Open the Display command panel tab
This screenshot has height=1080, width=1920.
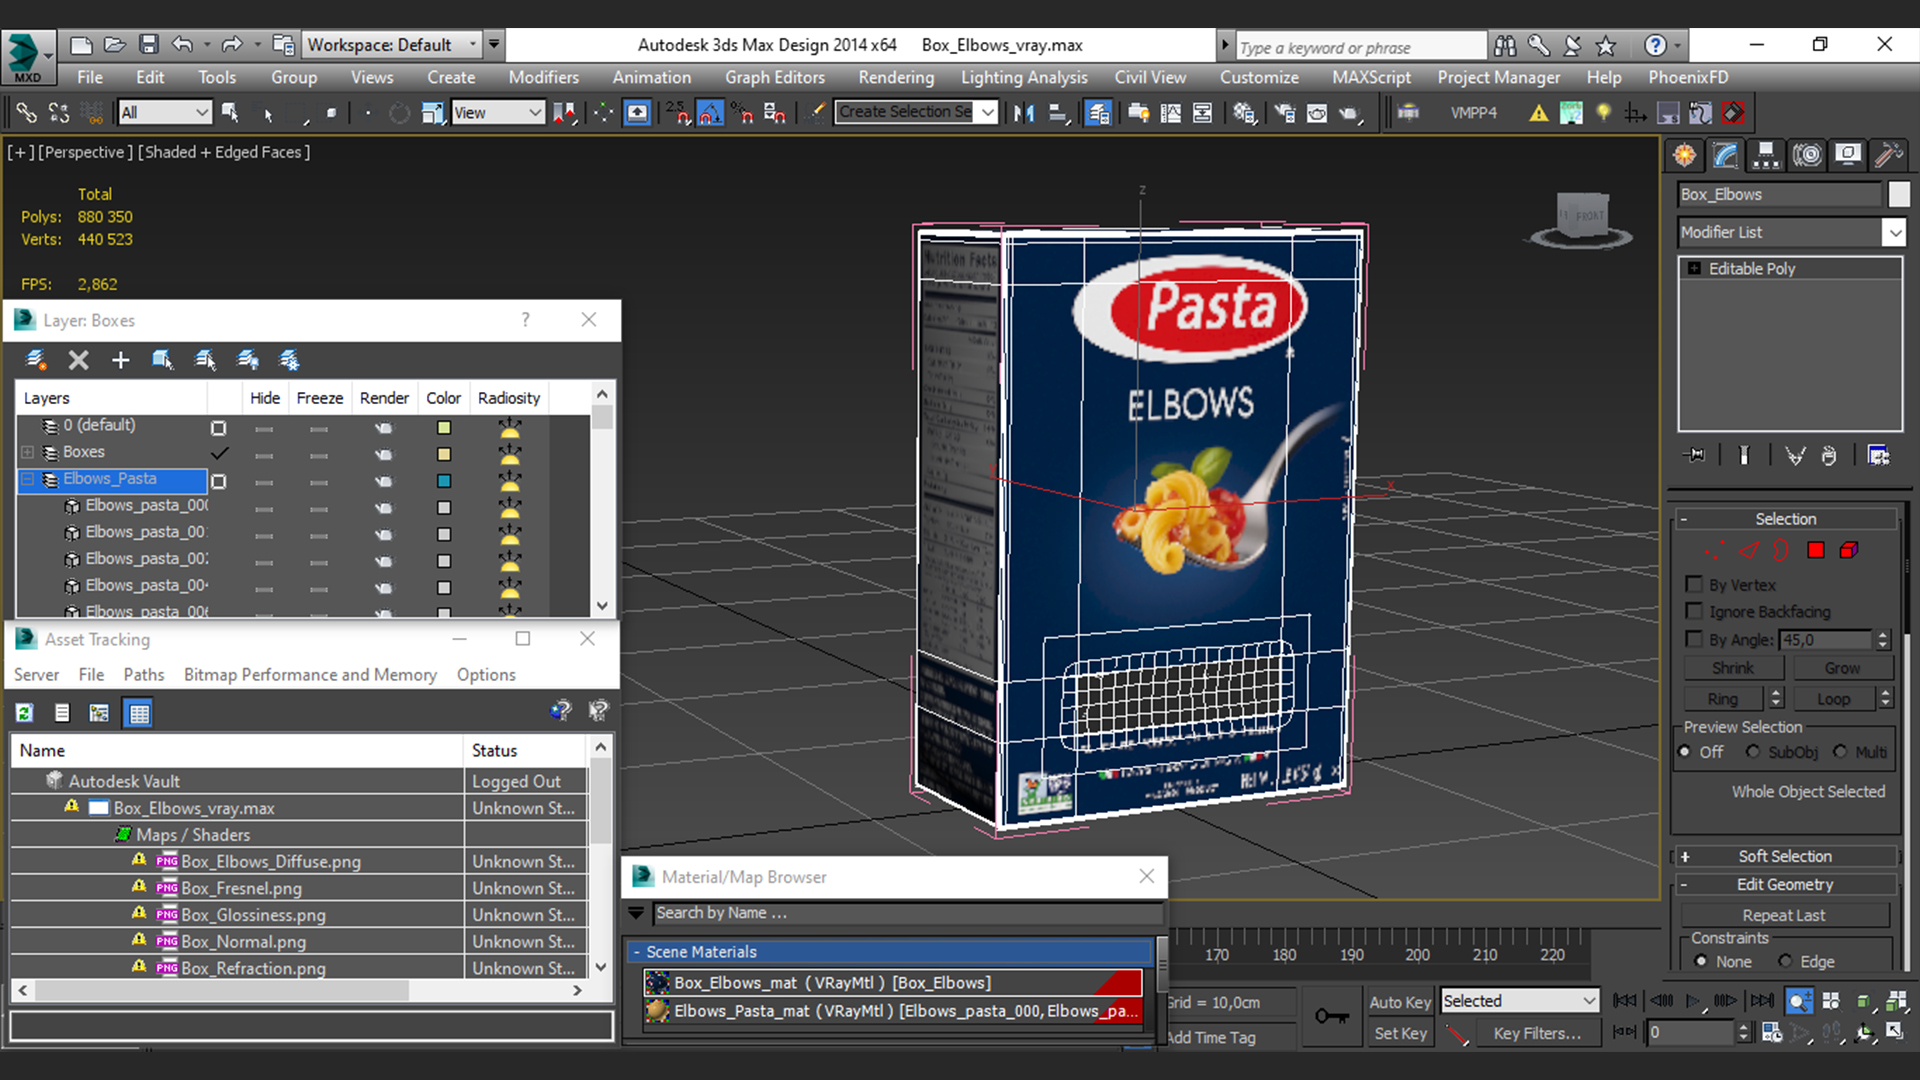[1848, 155]
